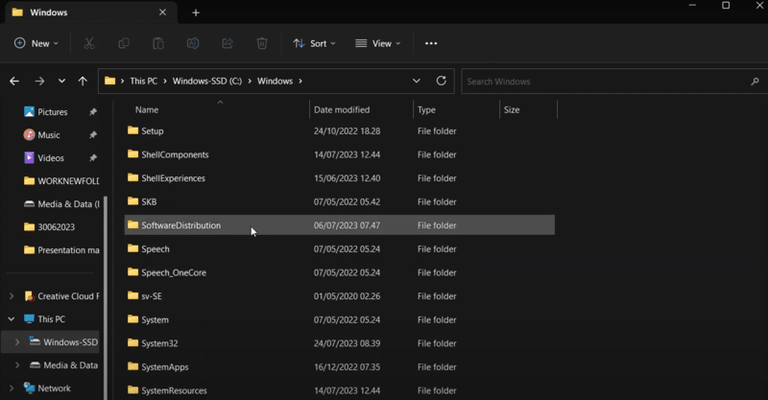Click the Cut scissors icon in toolbar

[x=89, y=44]
